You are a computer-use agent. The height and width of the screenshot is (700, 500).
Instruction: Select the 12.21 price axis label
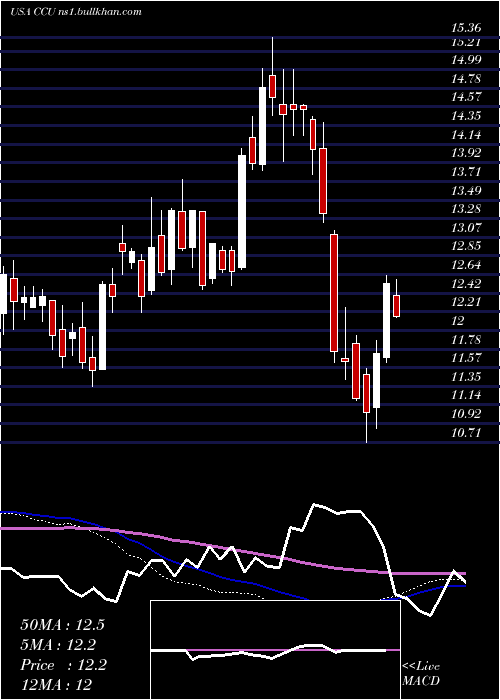click(466, 302)
